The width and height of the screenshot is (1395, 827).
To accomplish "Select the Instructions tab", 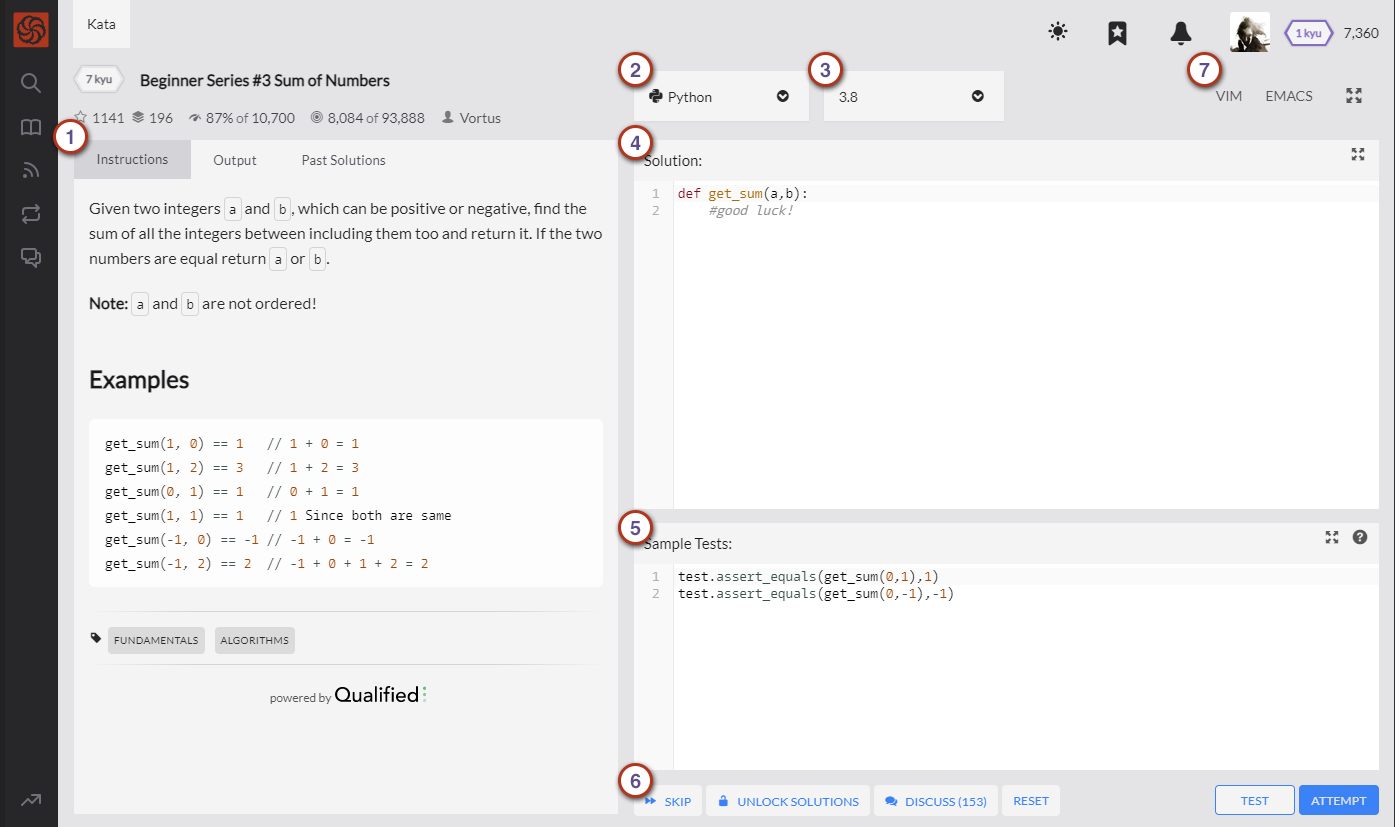I will [x=132, y=159].
